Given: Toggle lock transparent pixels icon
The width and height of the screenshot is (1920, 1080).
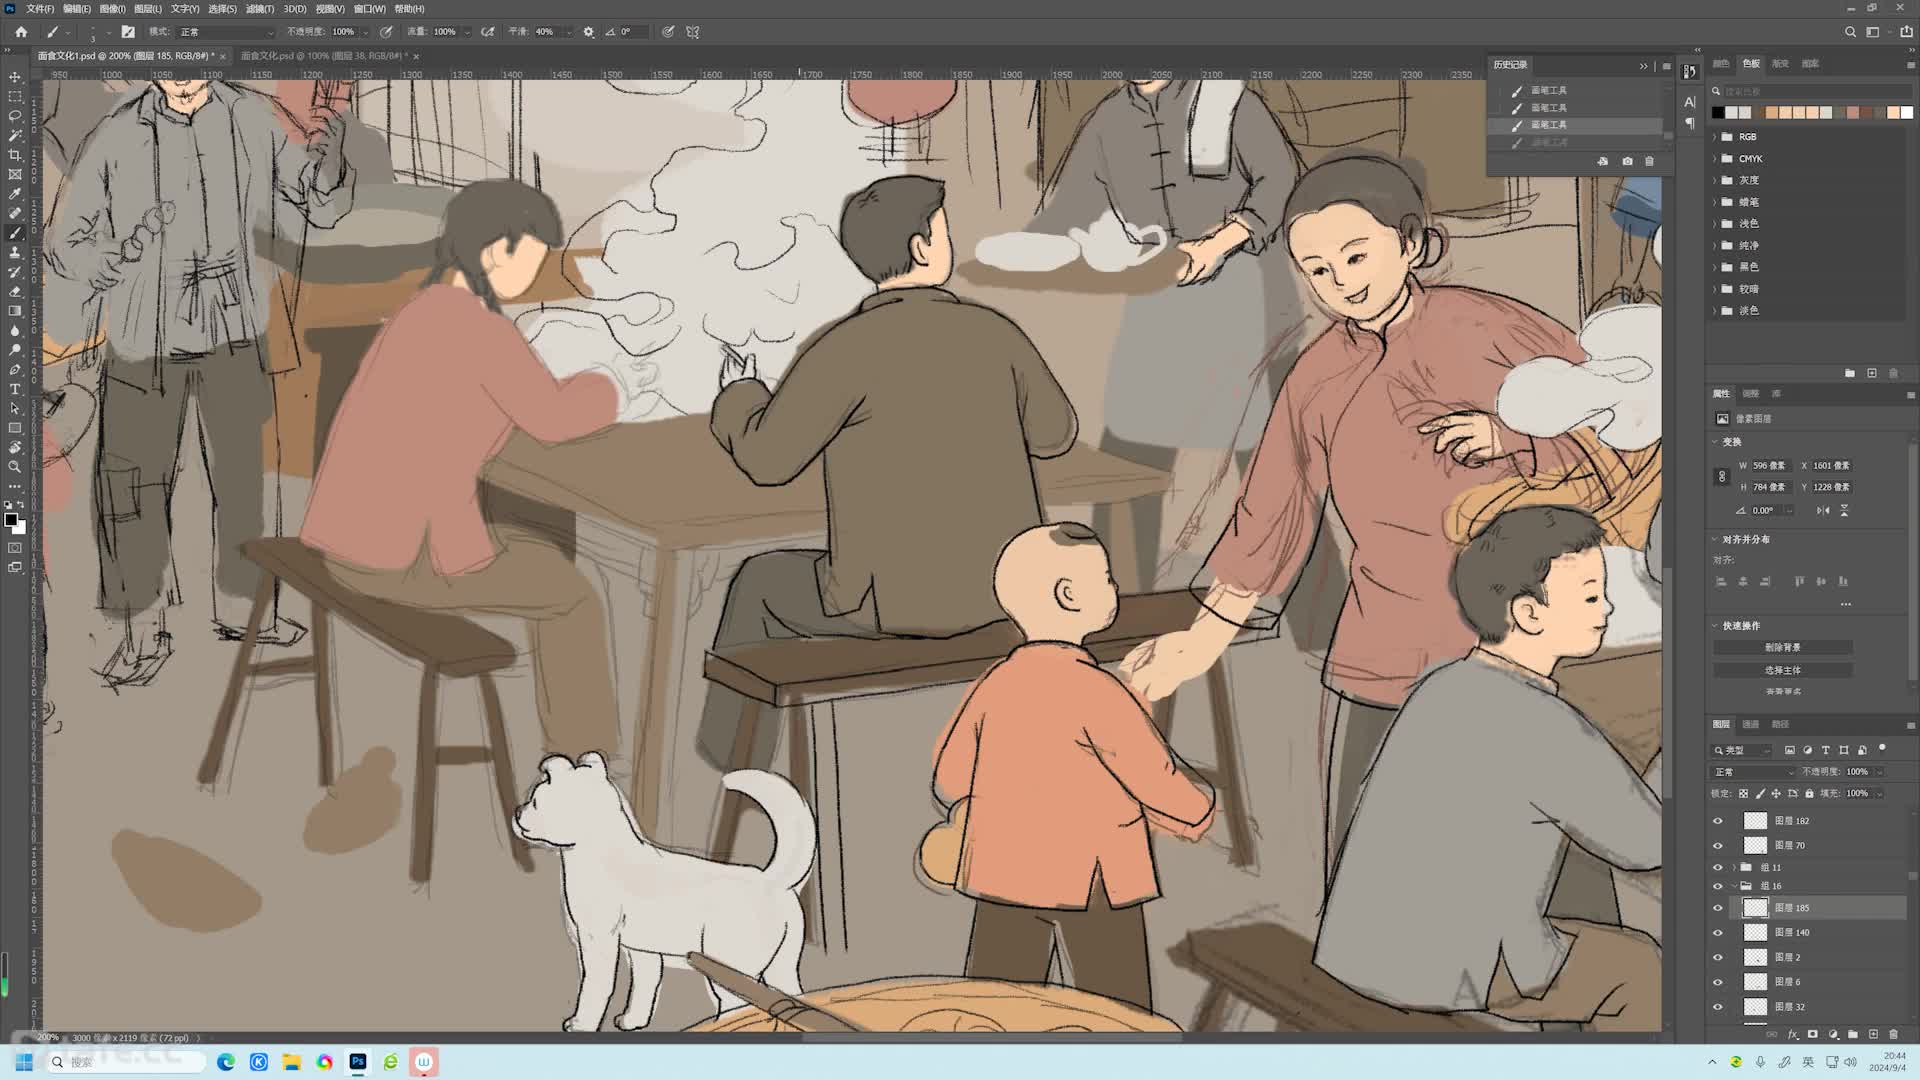Looking at the screenshot, I should coord(1743,794).
